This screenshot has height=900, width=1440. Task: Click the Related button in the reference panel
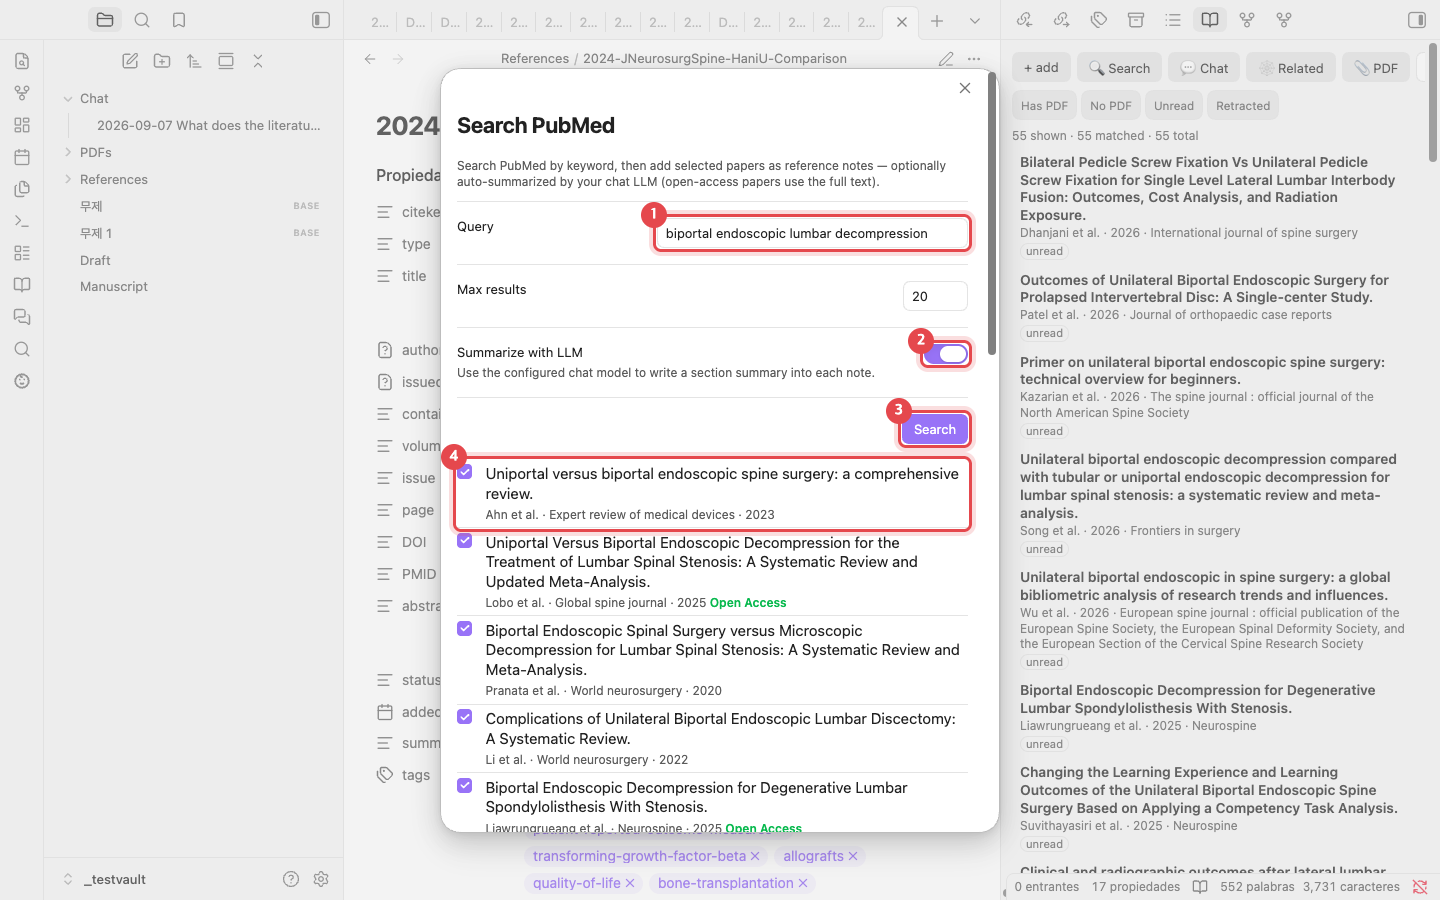click(x=1291, y=68)
